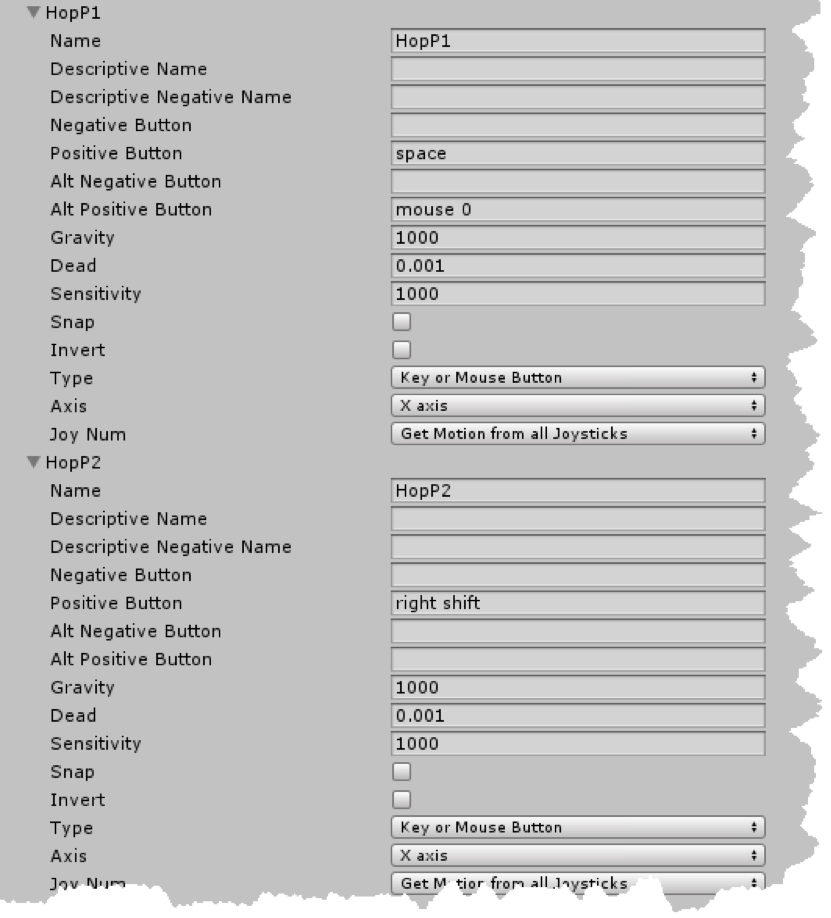This screenshot has width=831, height=918.
Task: Click HopP2 Gravity value field
Action: (578, 687)
